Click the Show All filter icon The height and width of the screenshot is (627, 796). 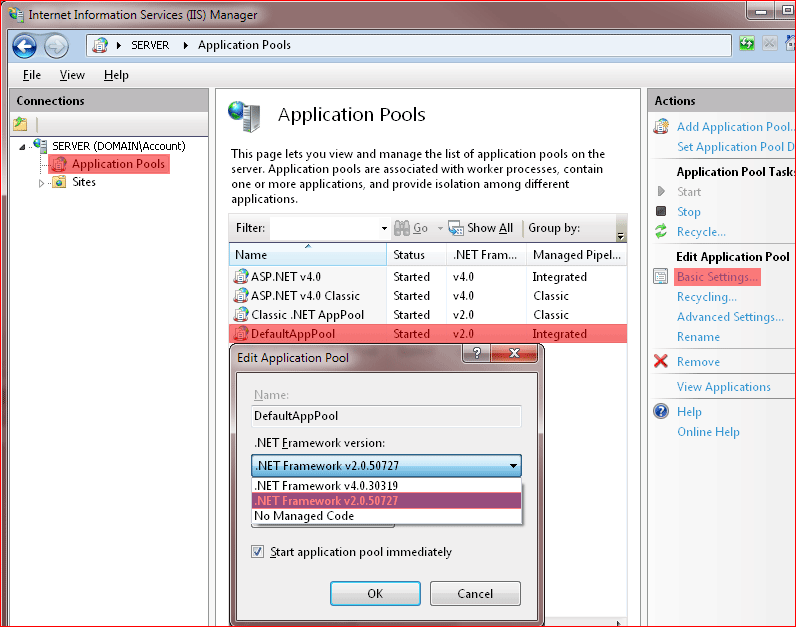(x=456, y=228)
